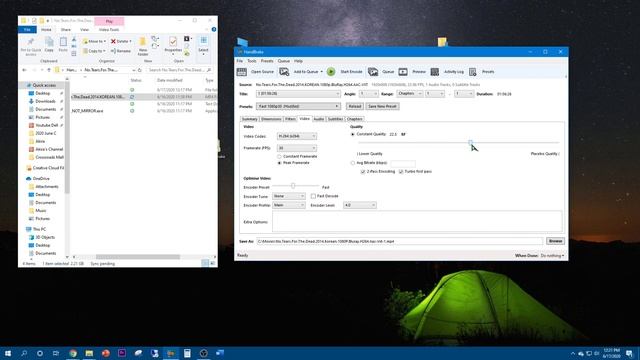
Task: Open the Explorer Share ribbon tab
Action: (65, 30)
